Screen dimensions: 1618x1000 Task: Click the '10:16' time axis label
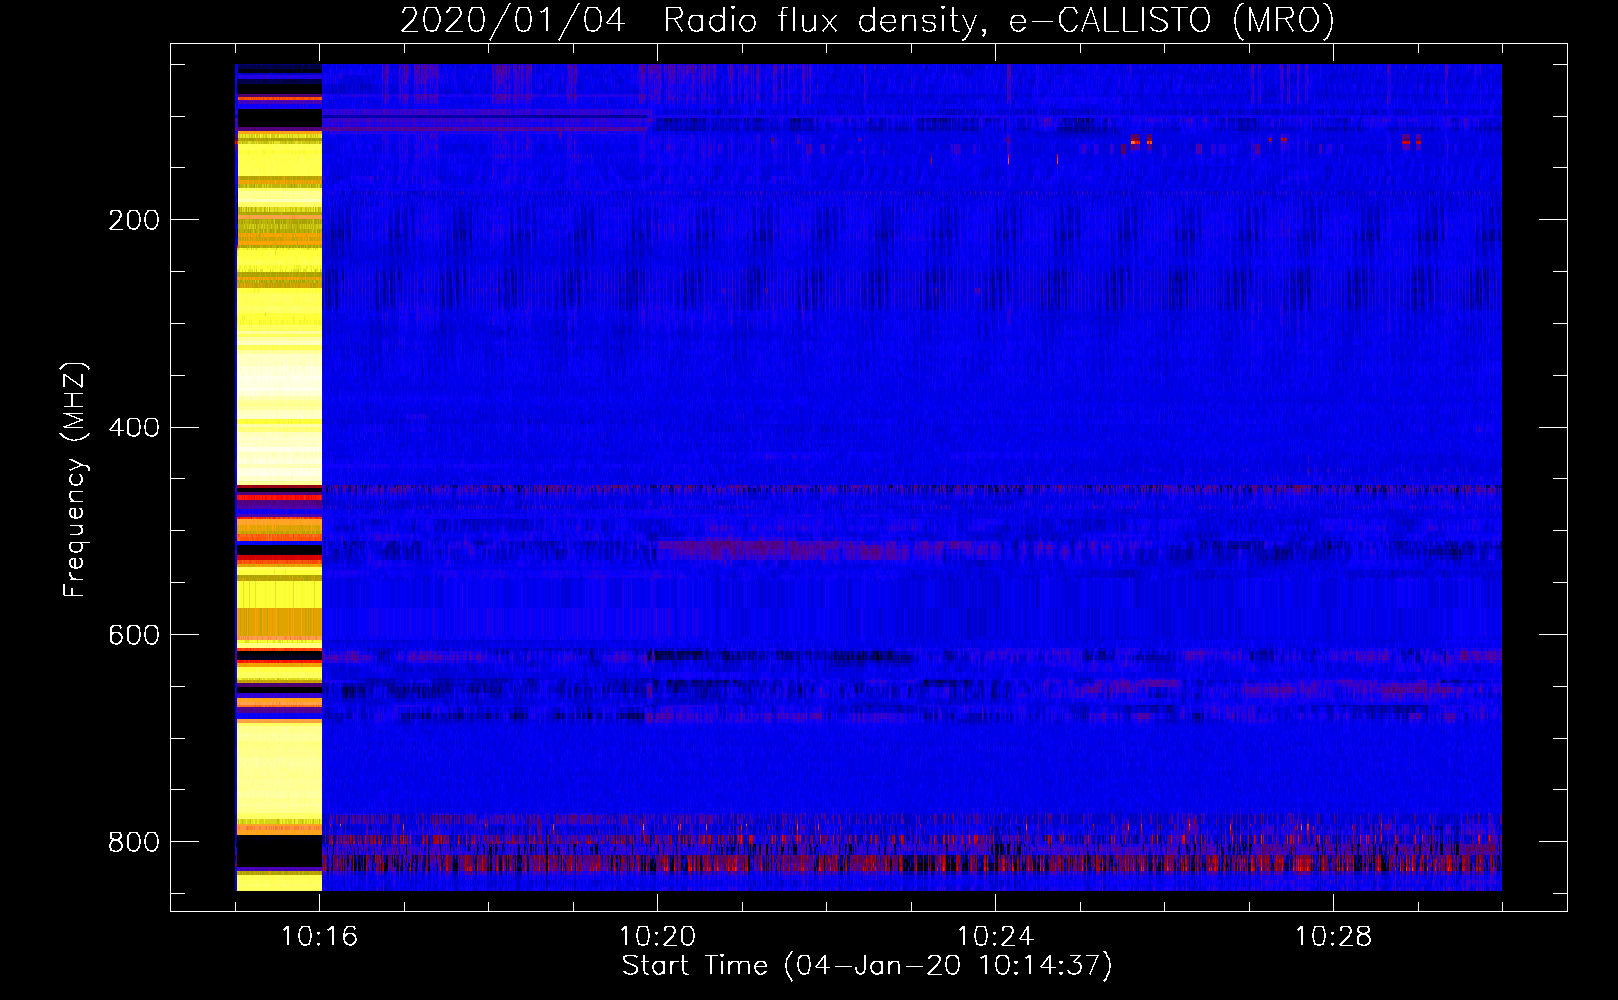point(320,937)
